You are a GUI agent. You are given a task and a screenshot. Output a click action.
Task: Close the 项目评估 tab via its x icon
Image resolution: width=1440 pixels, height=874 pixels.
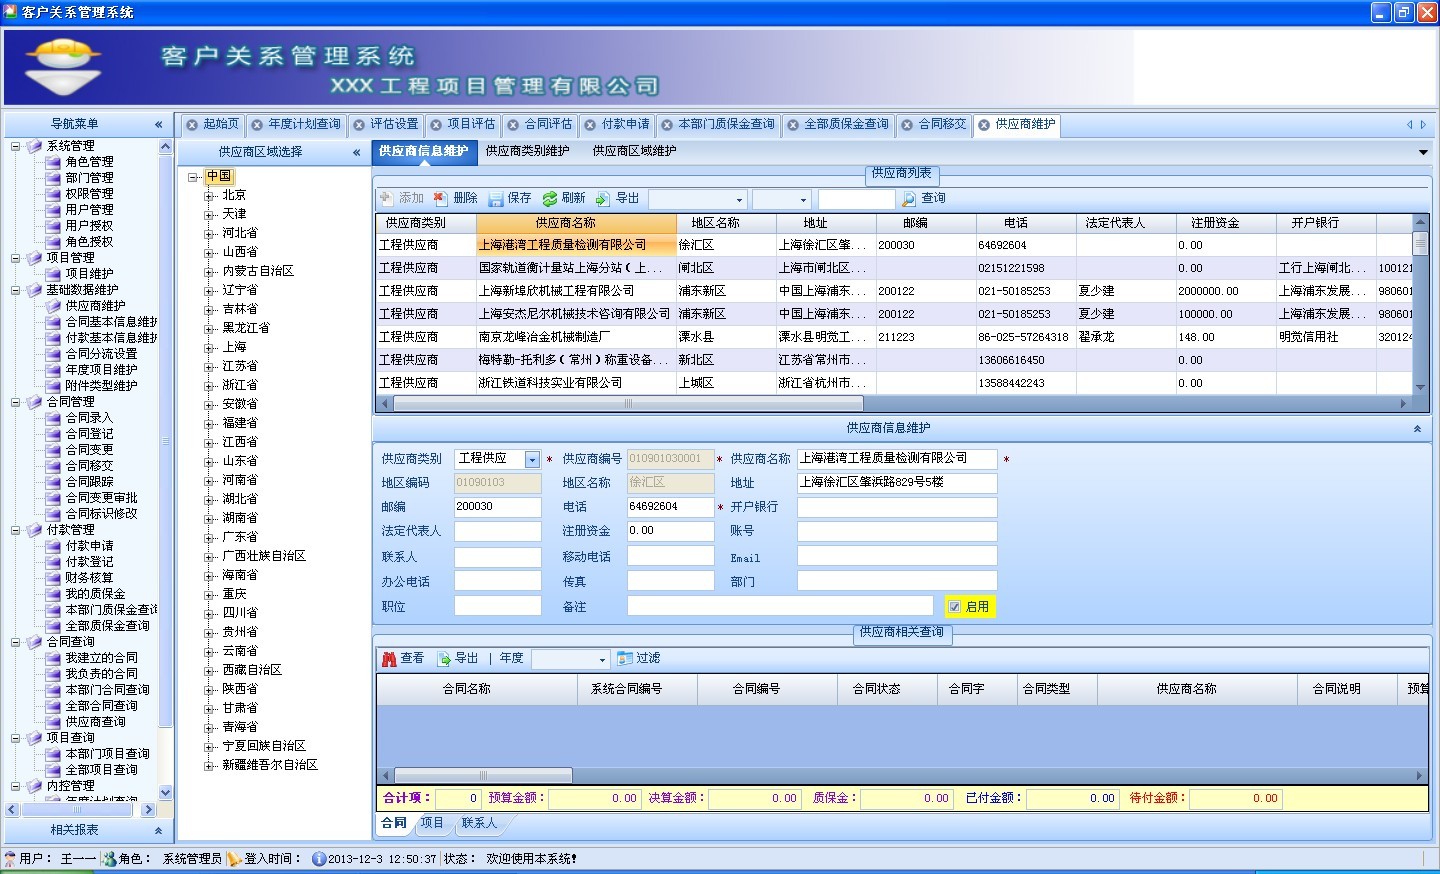coord(436,125)
